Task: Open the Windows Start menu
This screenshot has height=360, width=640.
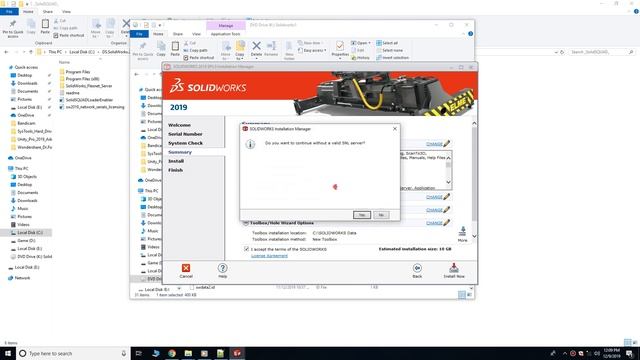Action: click(8, 353)
